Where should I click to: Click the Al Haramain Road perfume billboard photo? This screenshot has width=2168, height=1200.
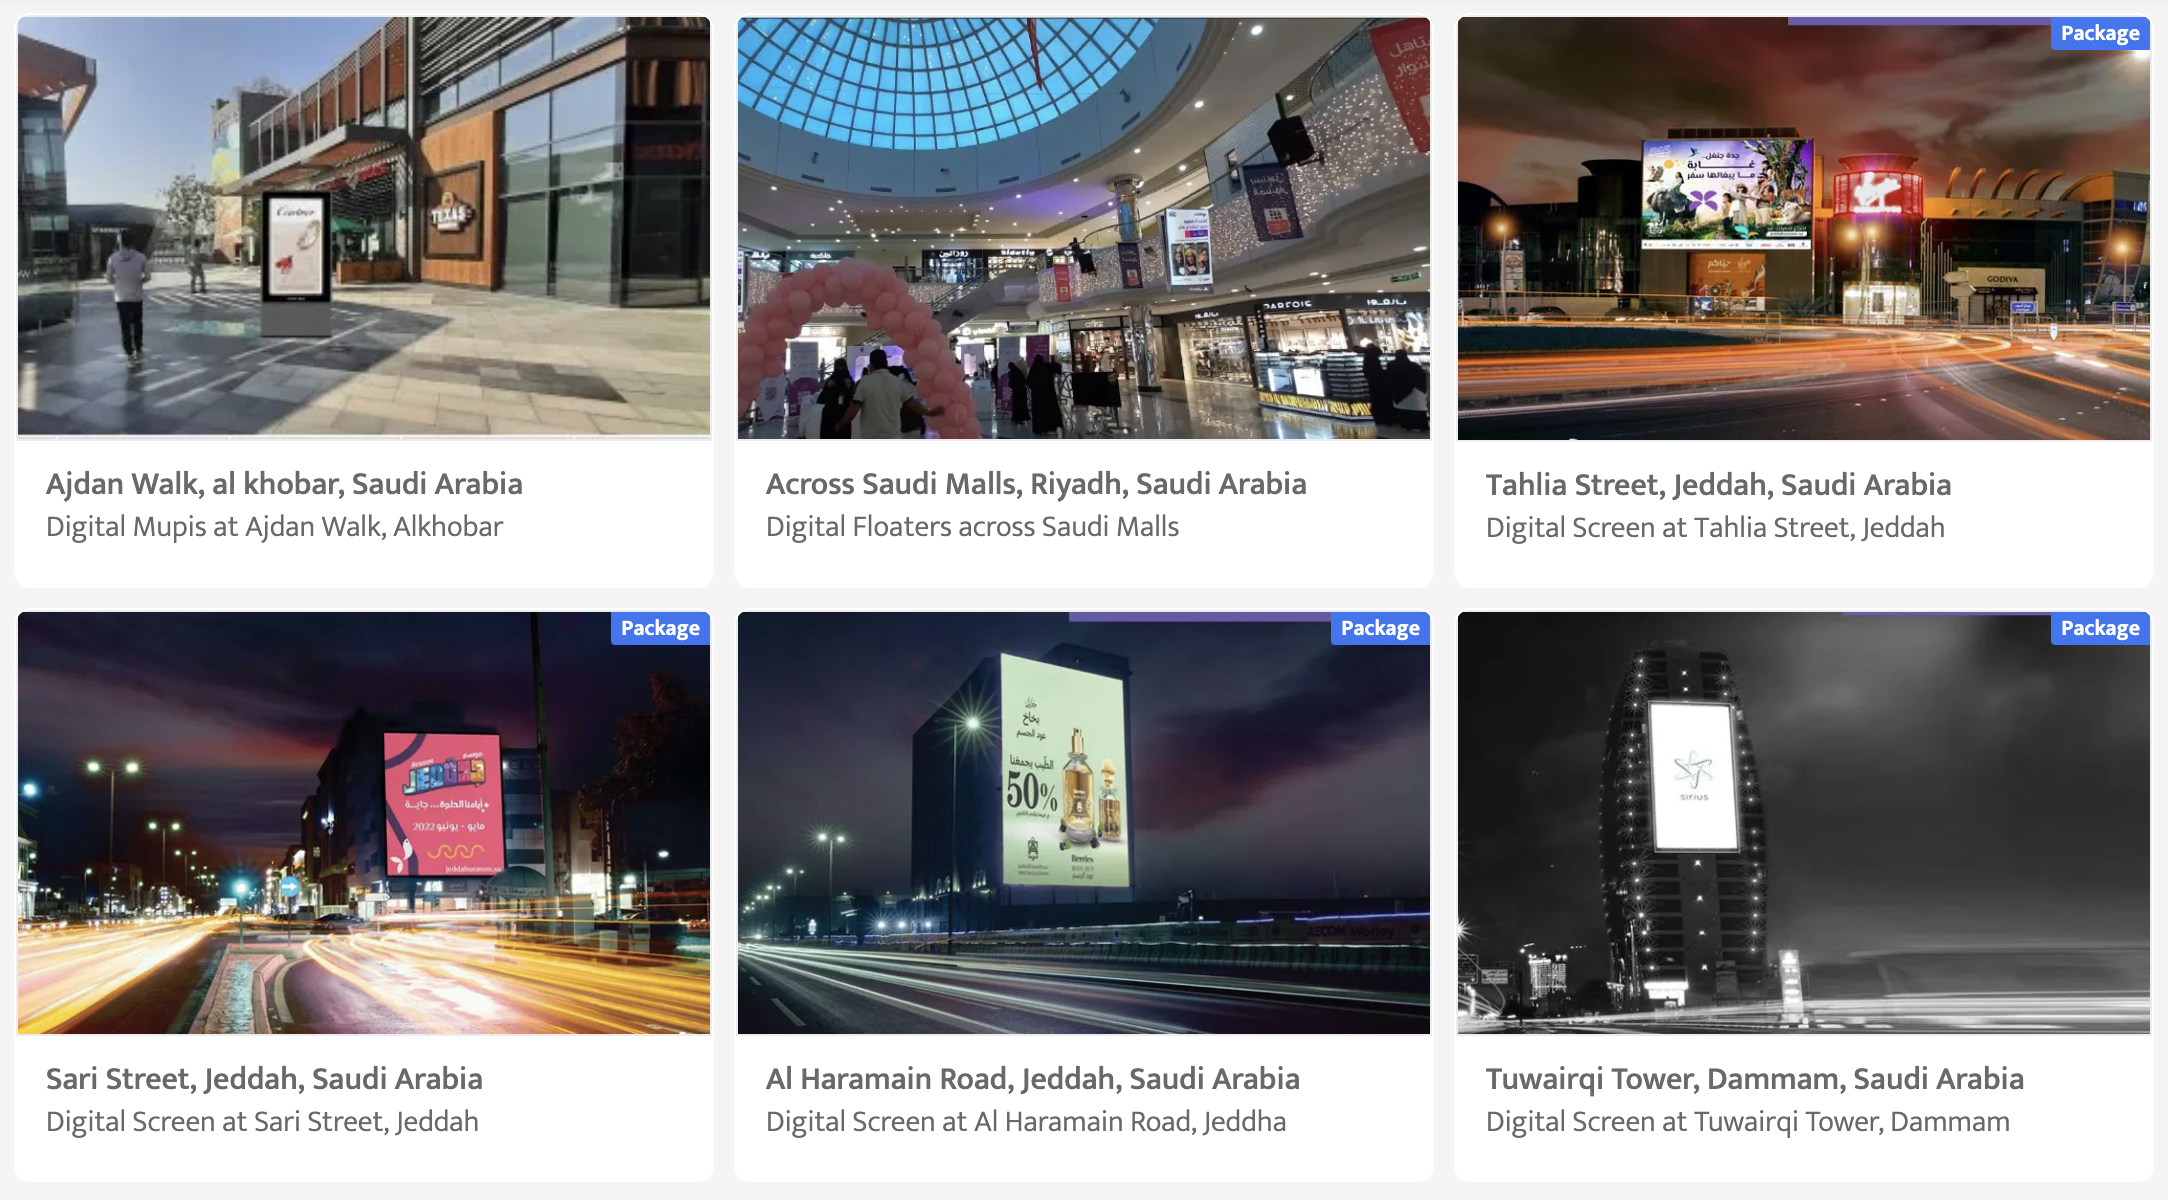(x=1084, y=823)
